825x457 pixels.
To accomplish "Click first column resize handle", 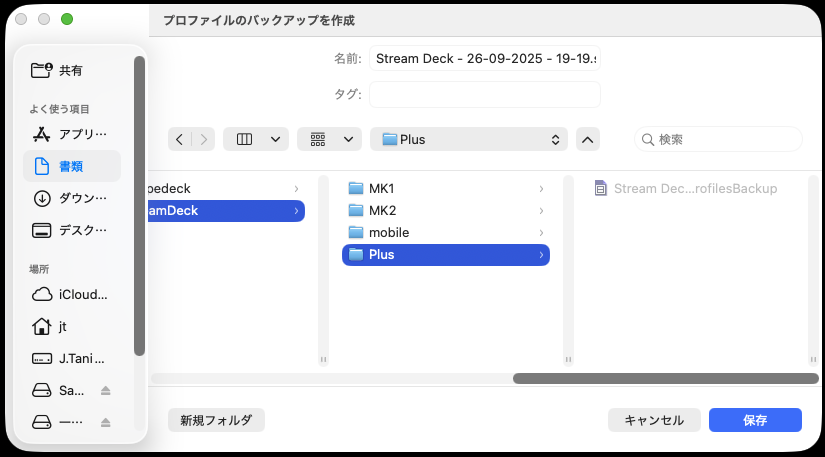I will tap(323, 360).
